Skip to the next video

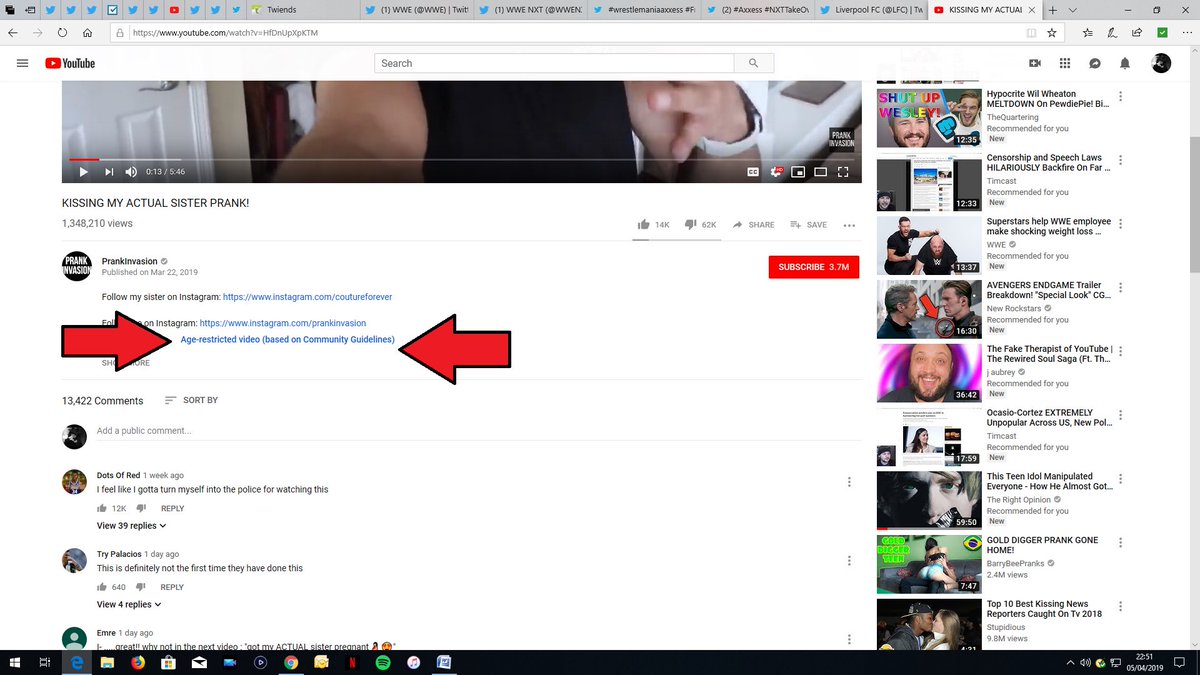(x=109, y=172)
